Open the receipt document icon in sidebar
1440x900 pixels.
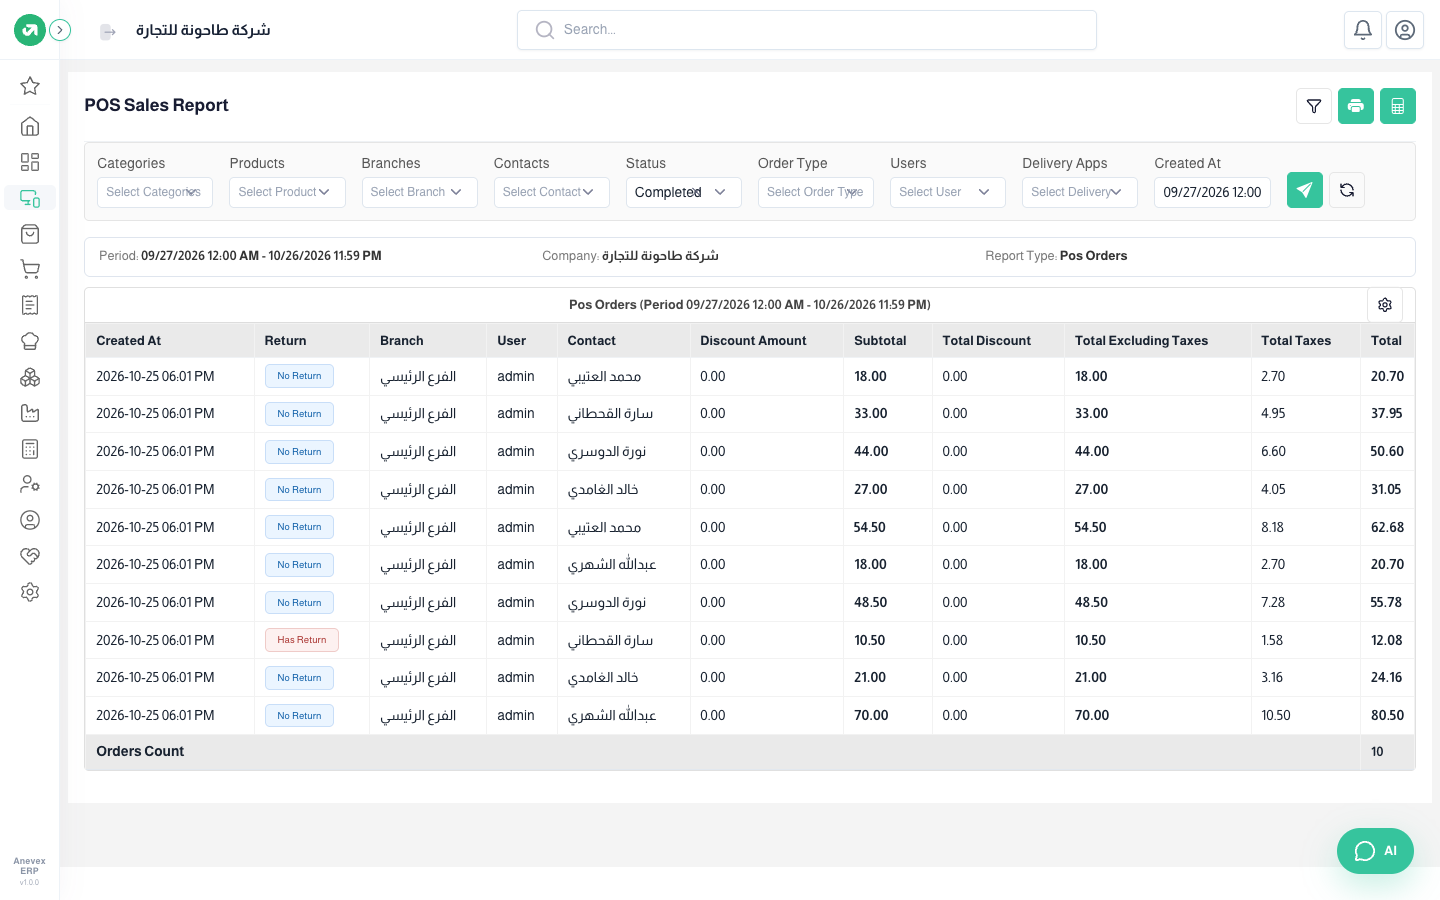[30, 305]
